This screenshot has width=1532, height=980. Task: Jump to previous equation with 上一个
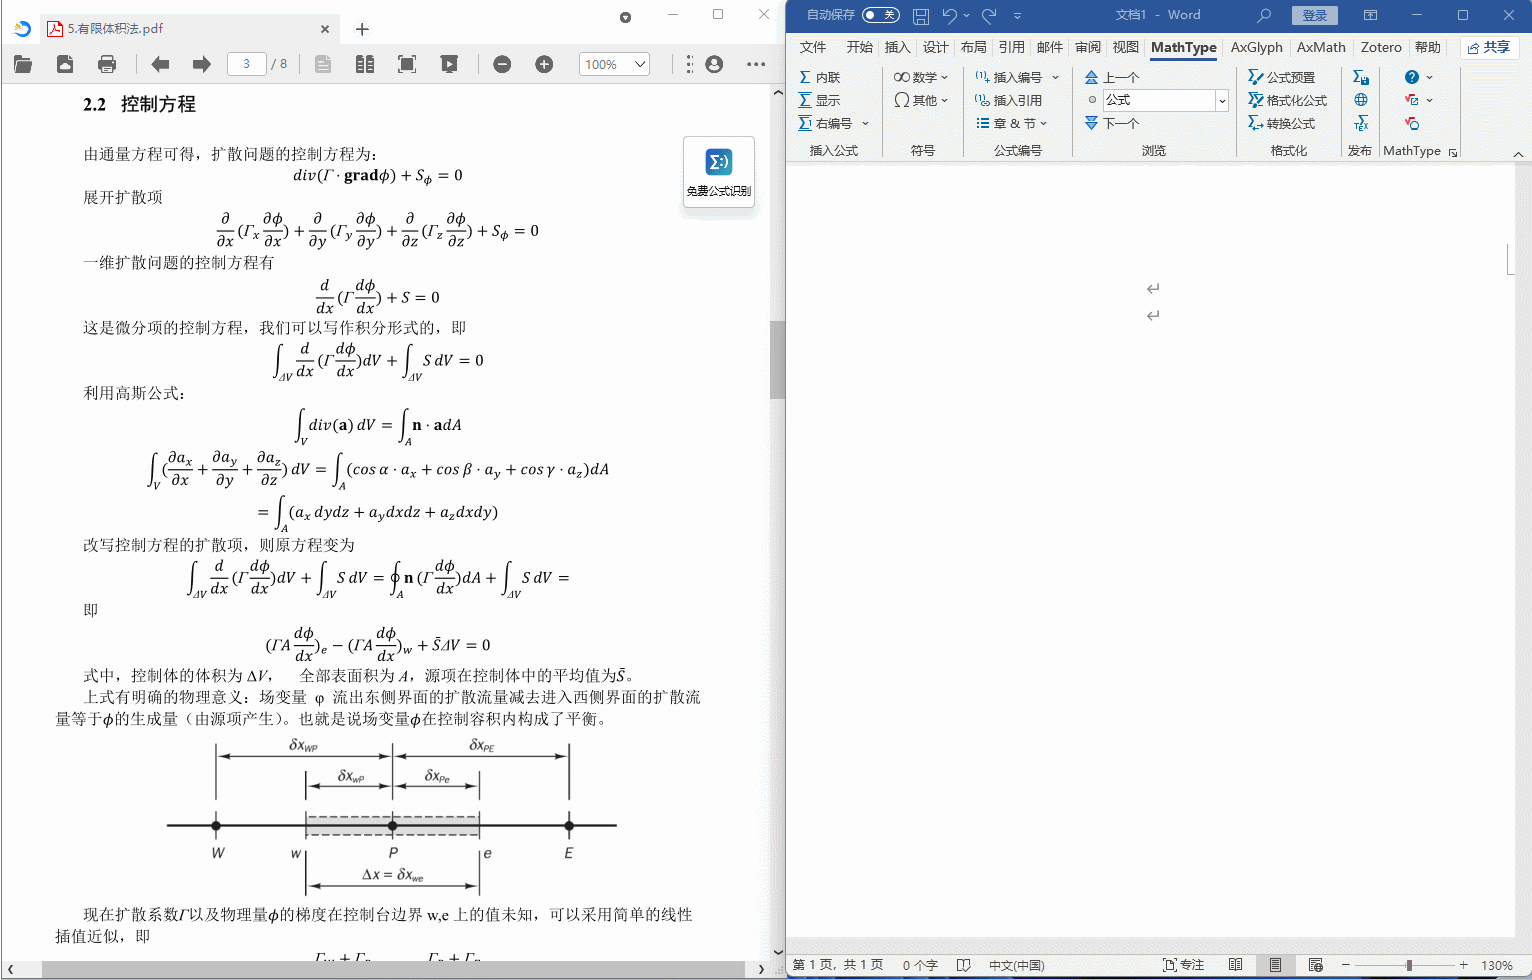click(1112, 77)
